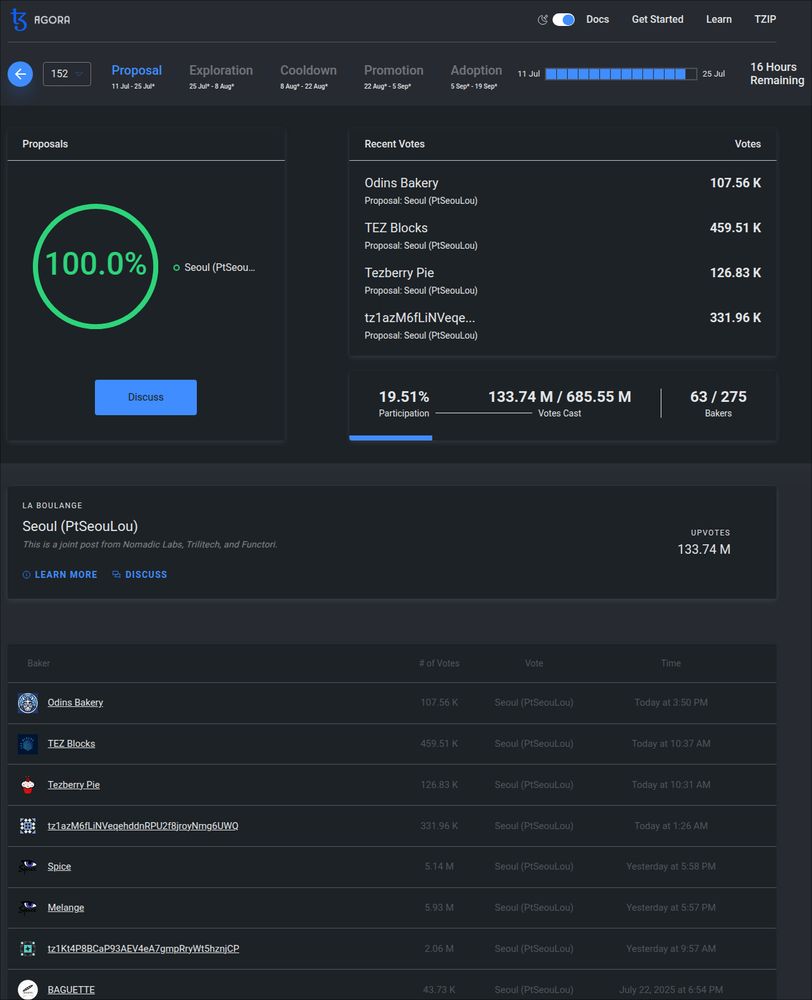Switch to the Cooldown stage tab
Screen dimensions: 812x1000
coord(308,75)
